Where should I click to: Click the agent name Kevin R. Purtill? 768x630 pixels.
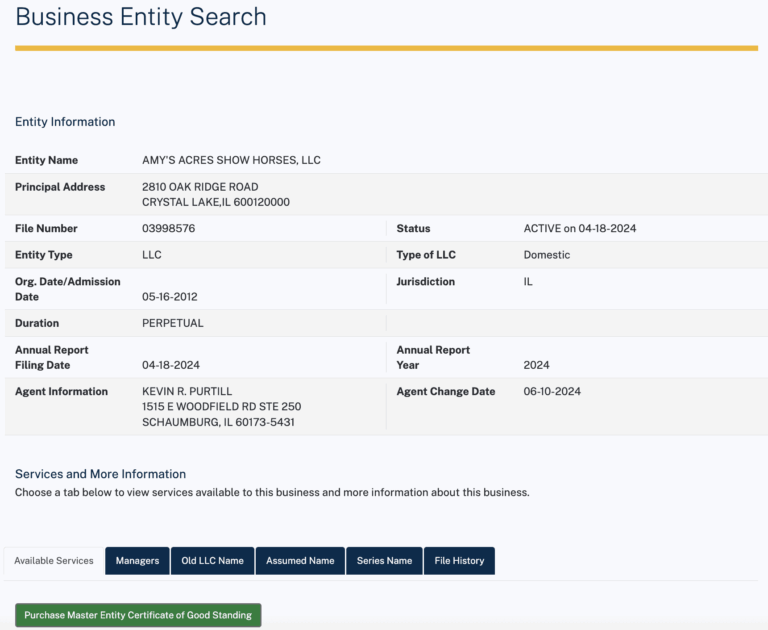189,392
